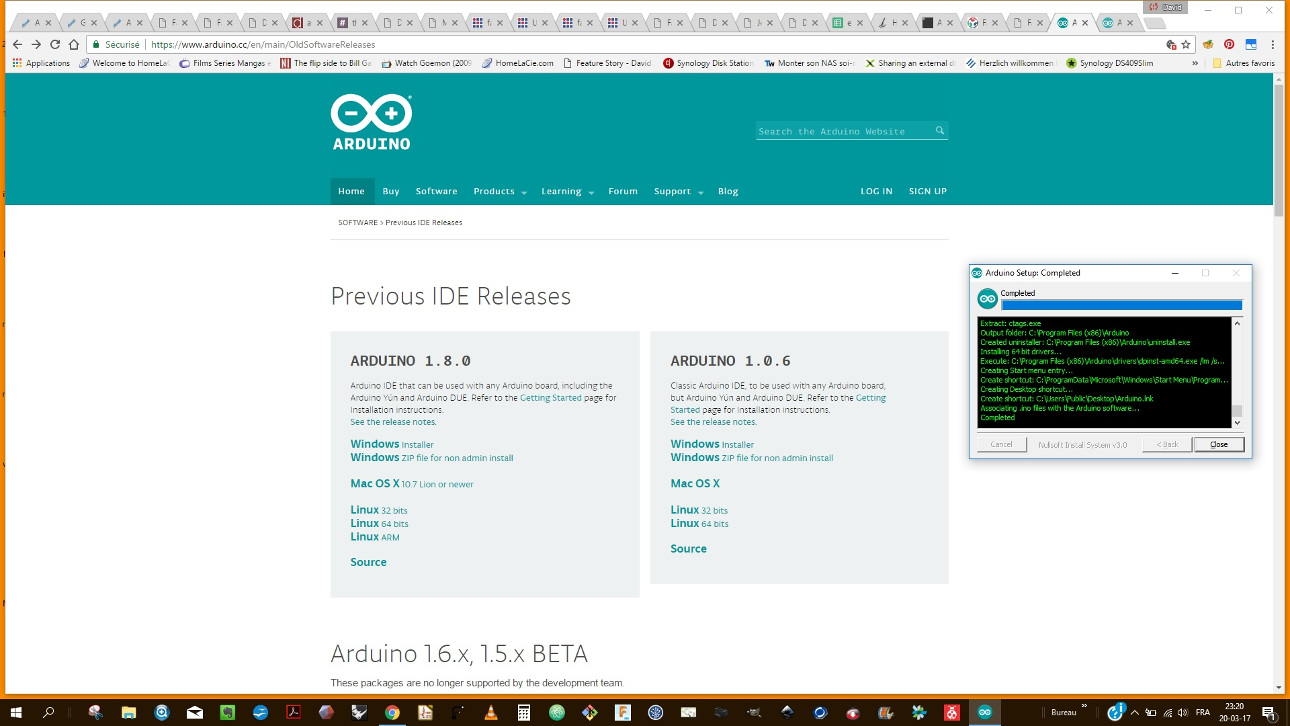
Task: Download Arduino 1.0.6 Windows Installer
Action: (712, 444)
